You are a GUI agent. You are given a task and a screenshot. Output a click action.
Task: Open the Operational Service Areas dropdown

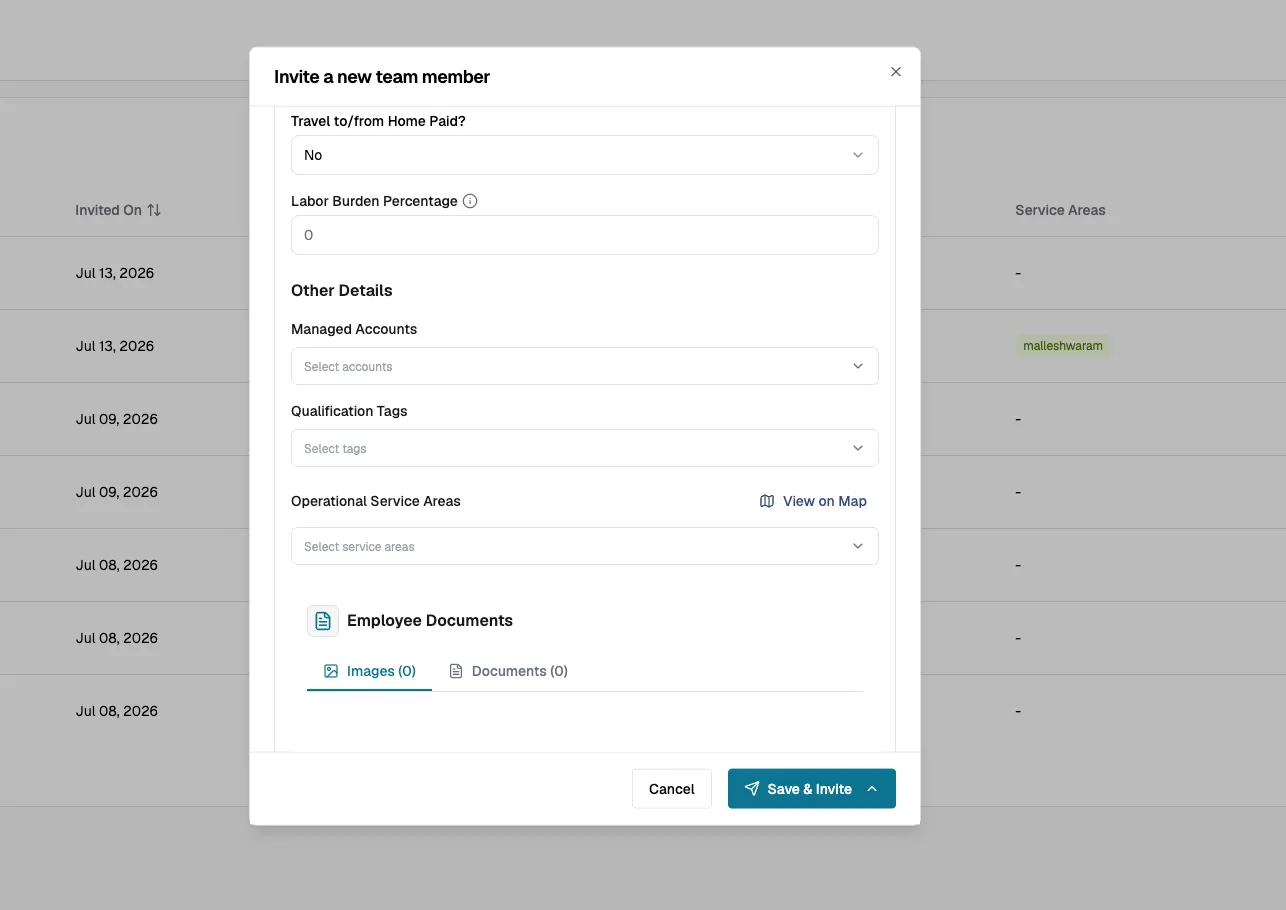point(585,546)
